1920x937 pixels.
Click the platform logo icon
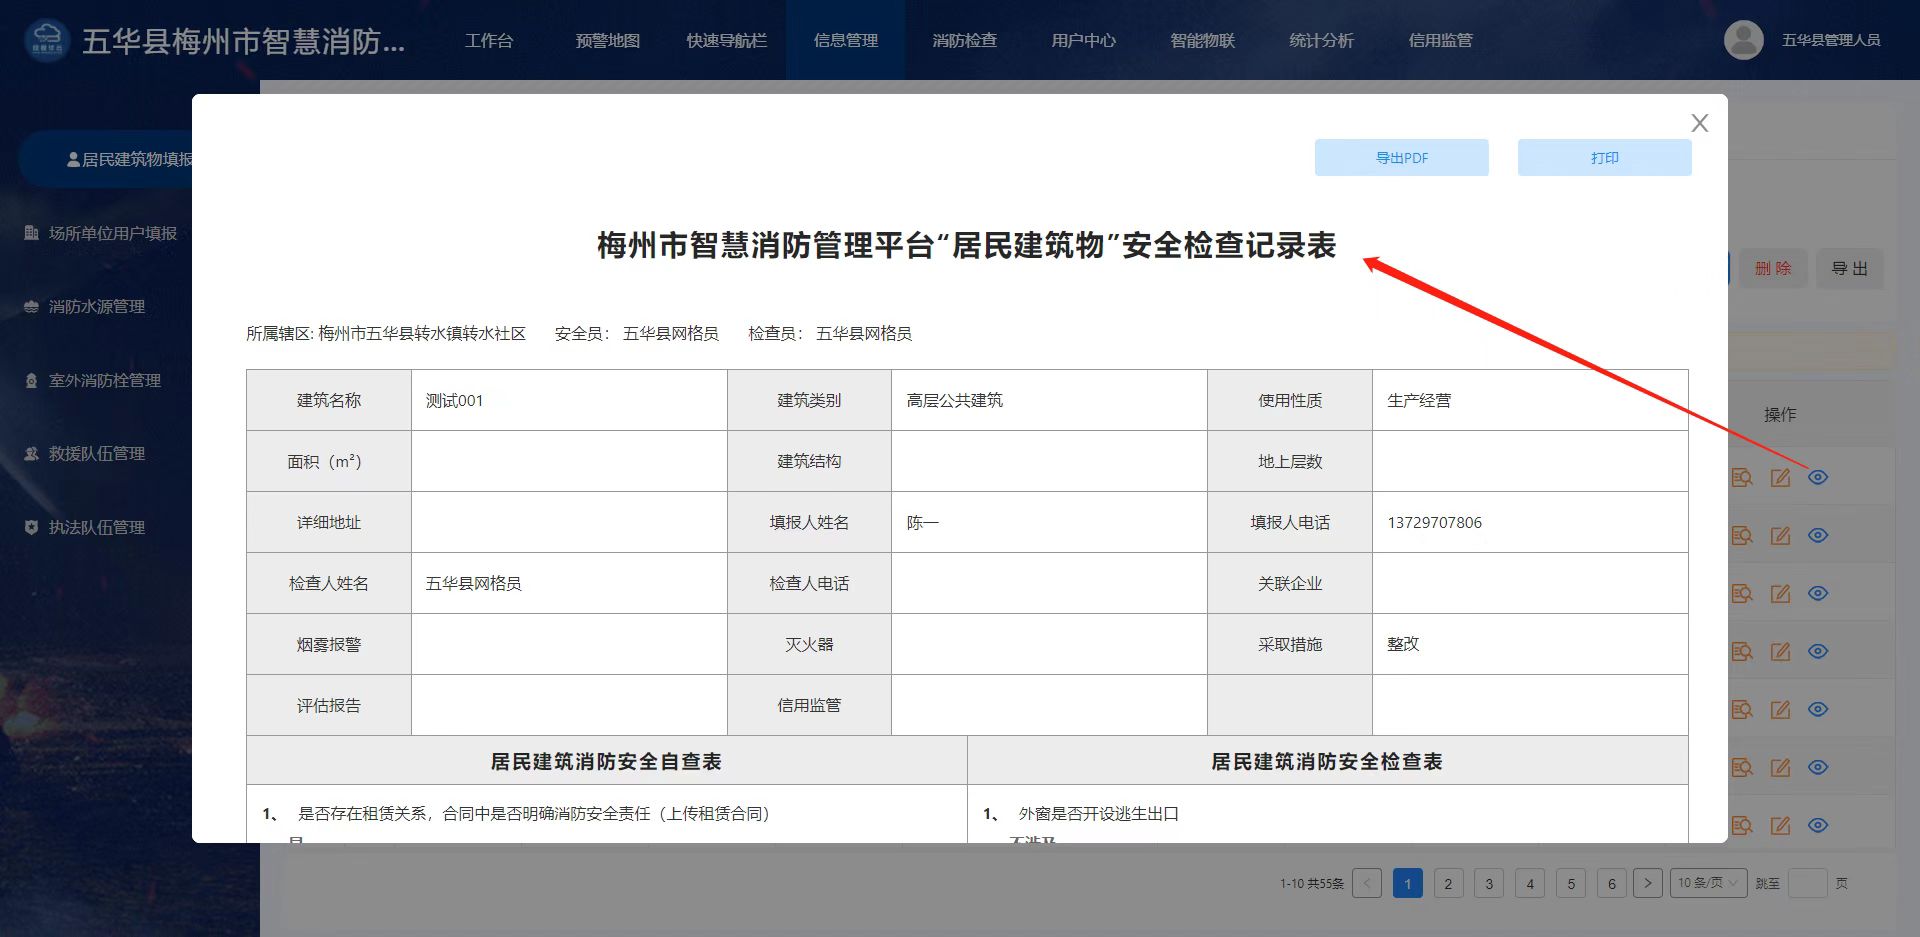[x=47, y=40]
